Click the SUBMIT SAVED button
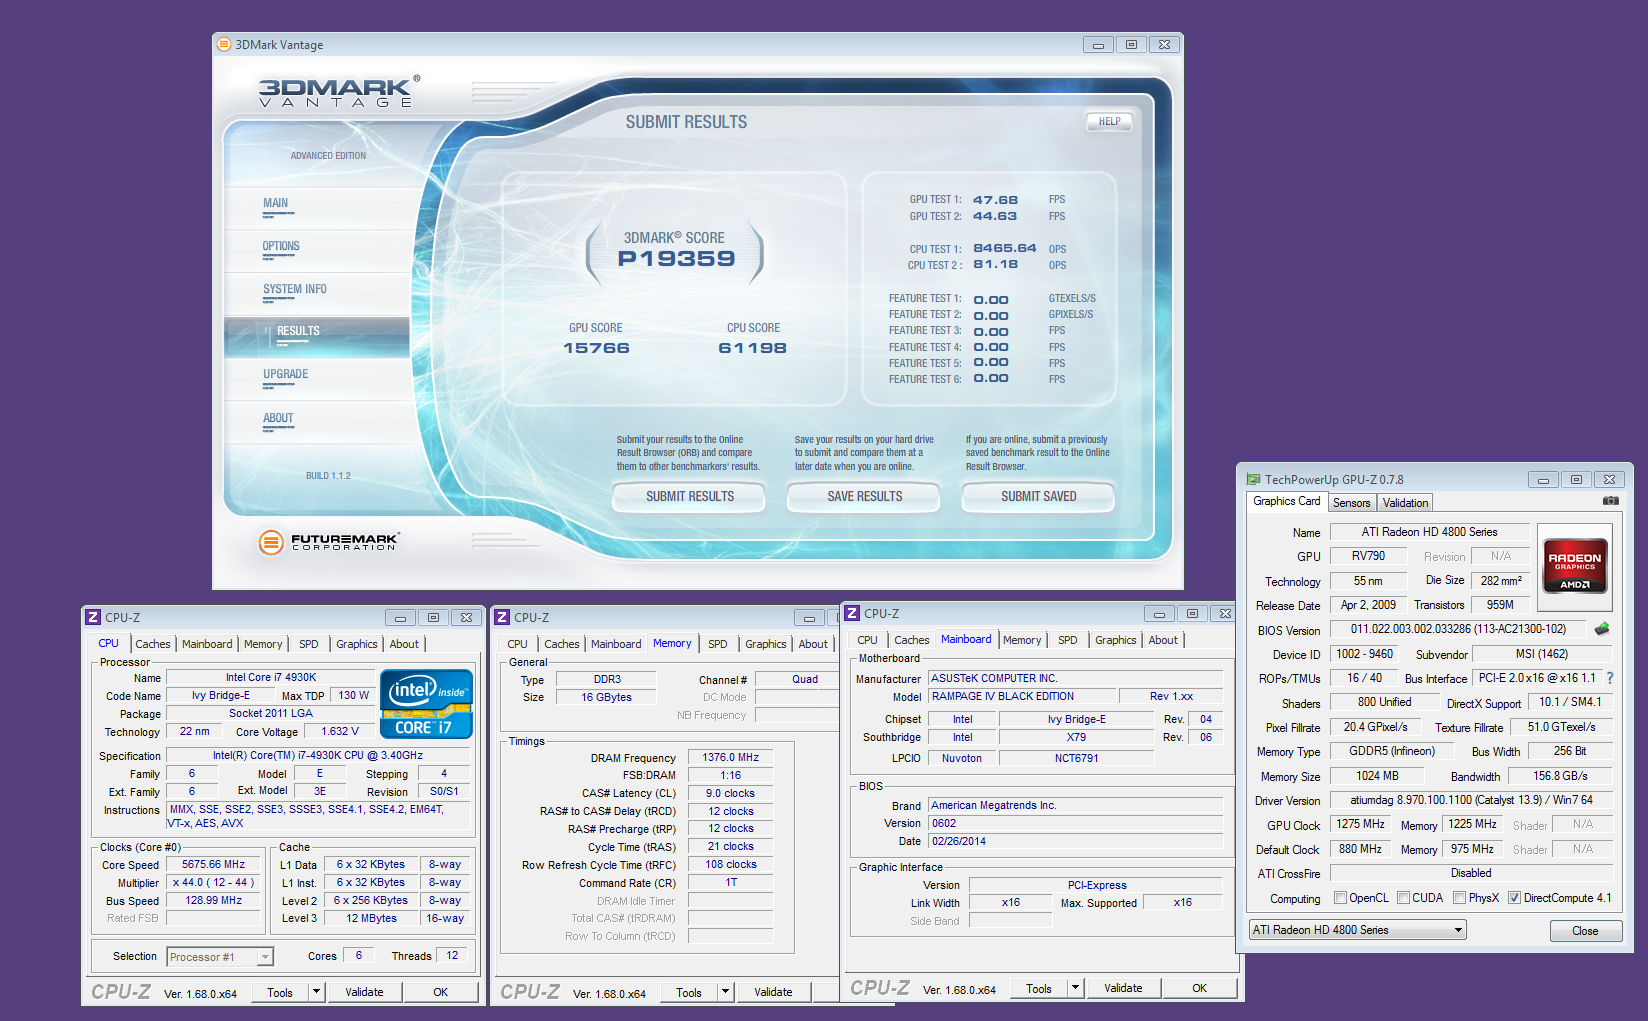 [1039, 497]
